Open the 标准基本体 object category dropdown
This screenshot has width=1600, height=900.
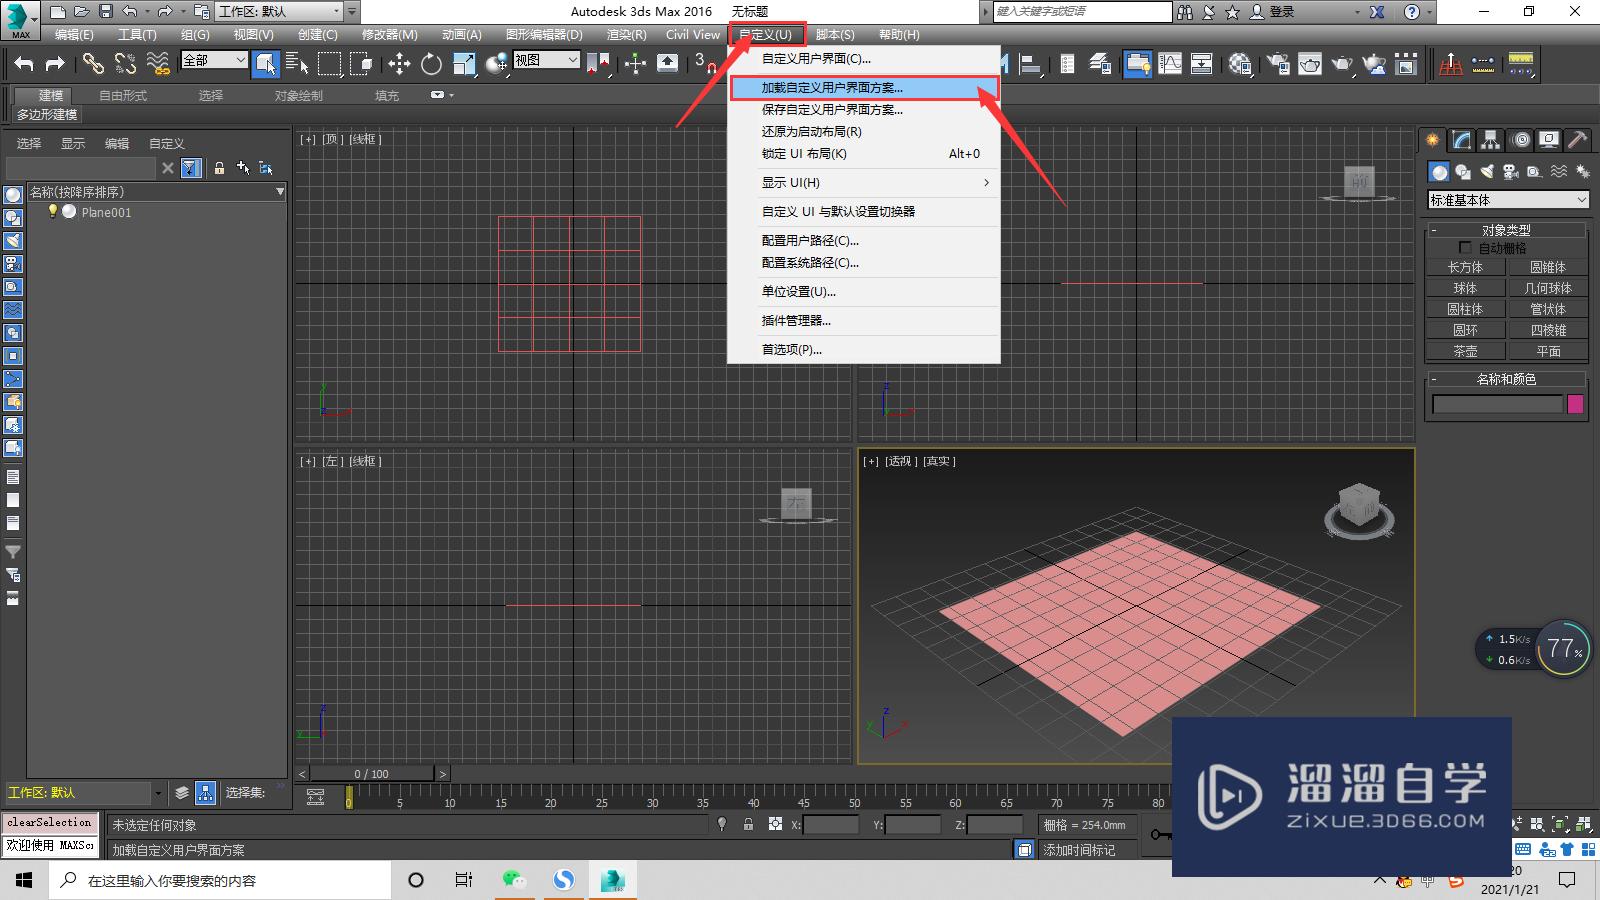pos(1508,200)
